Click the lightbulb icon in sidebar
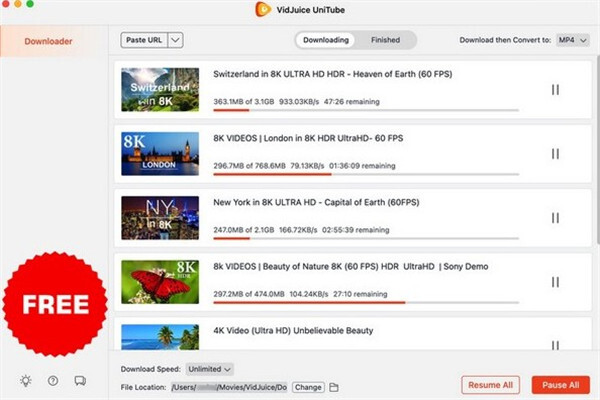600x400 pixels. point(26,380)
